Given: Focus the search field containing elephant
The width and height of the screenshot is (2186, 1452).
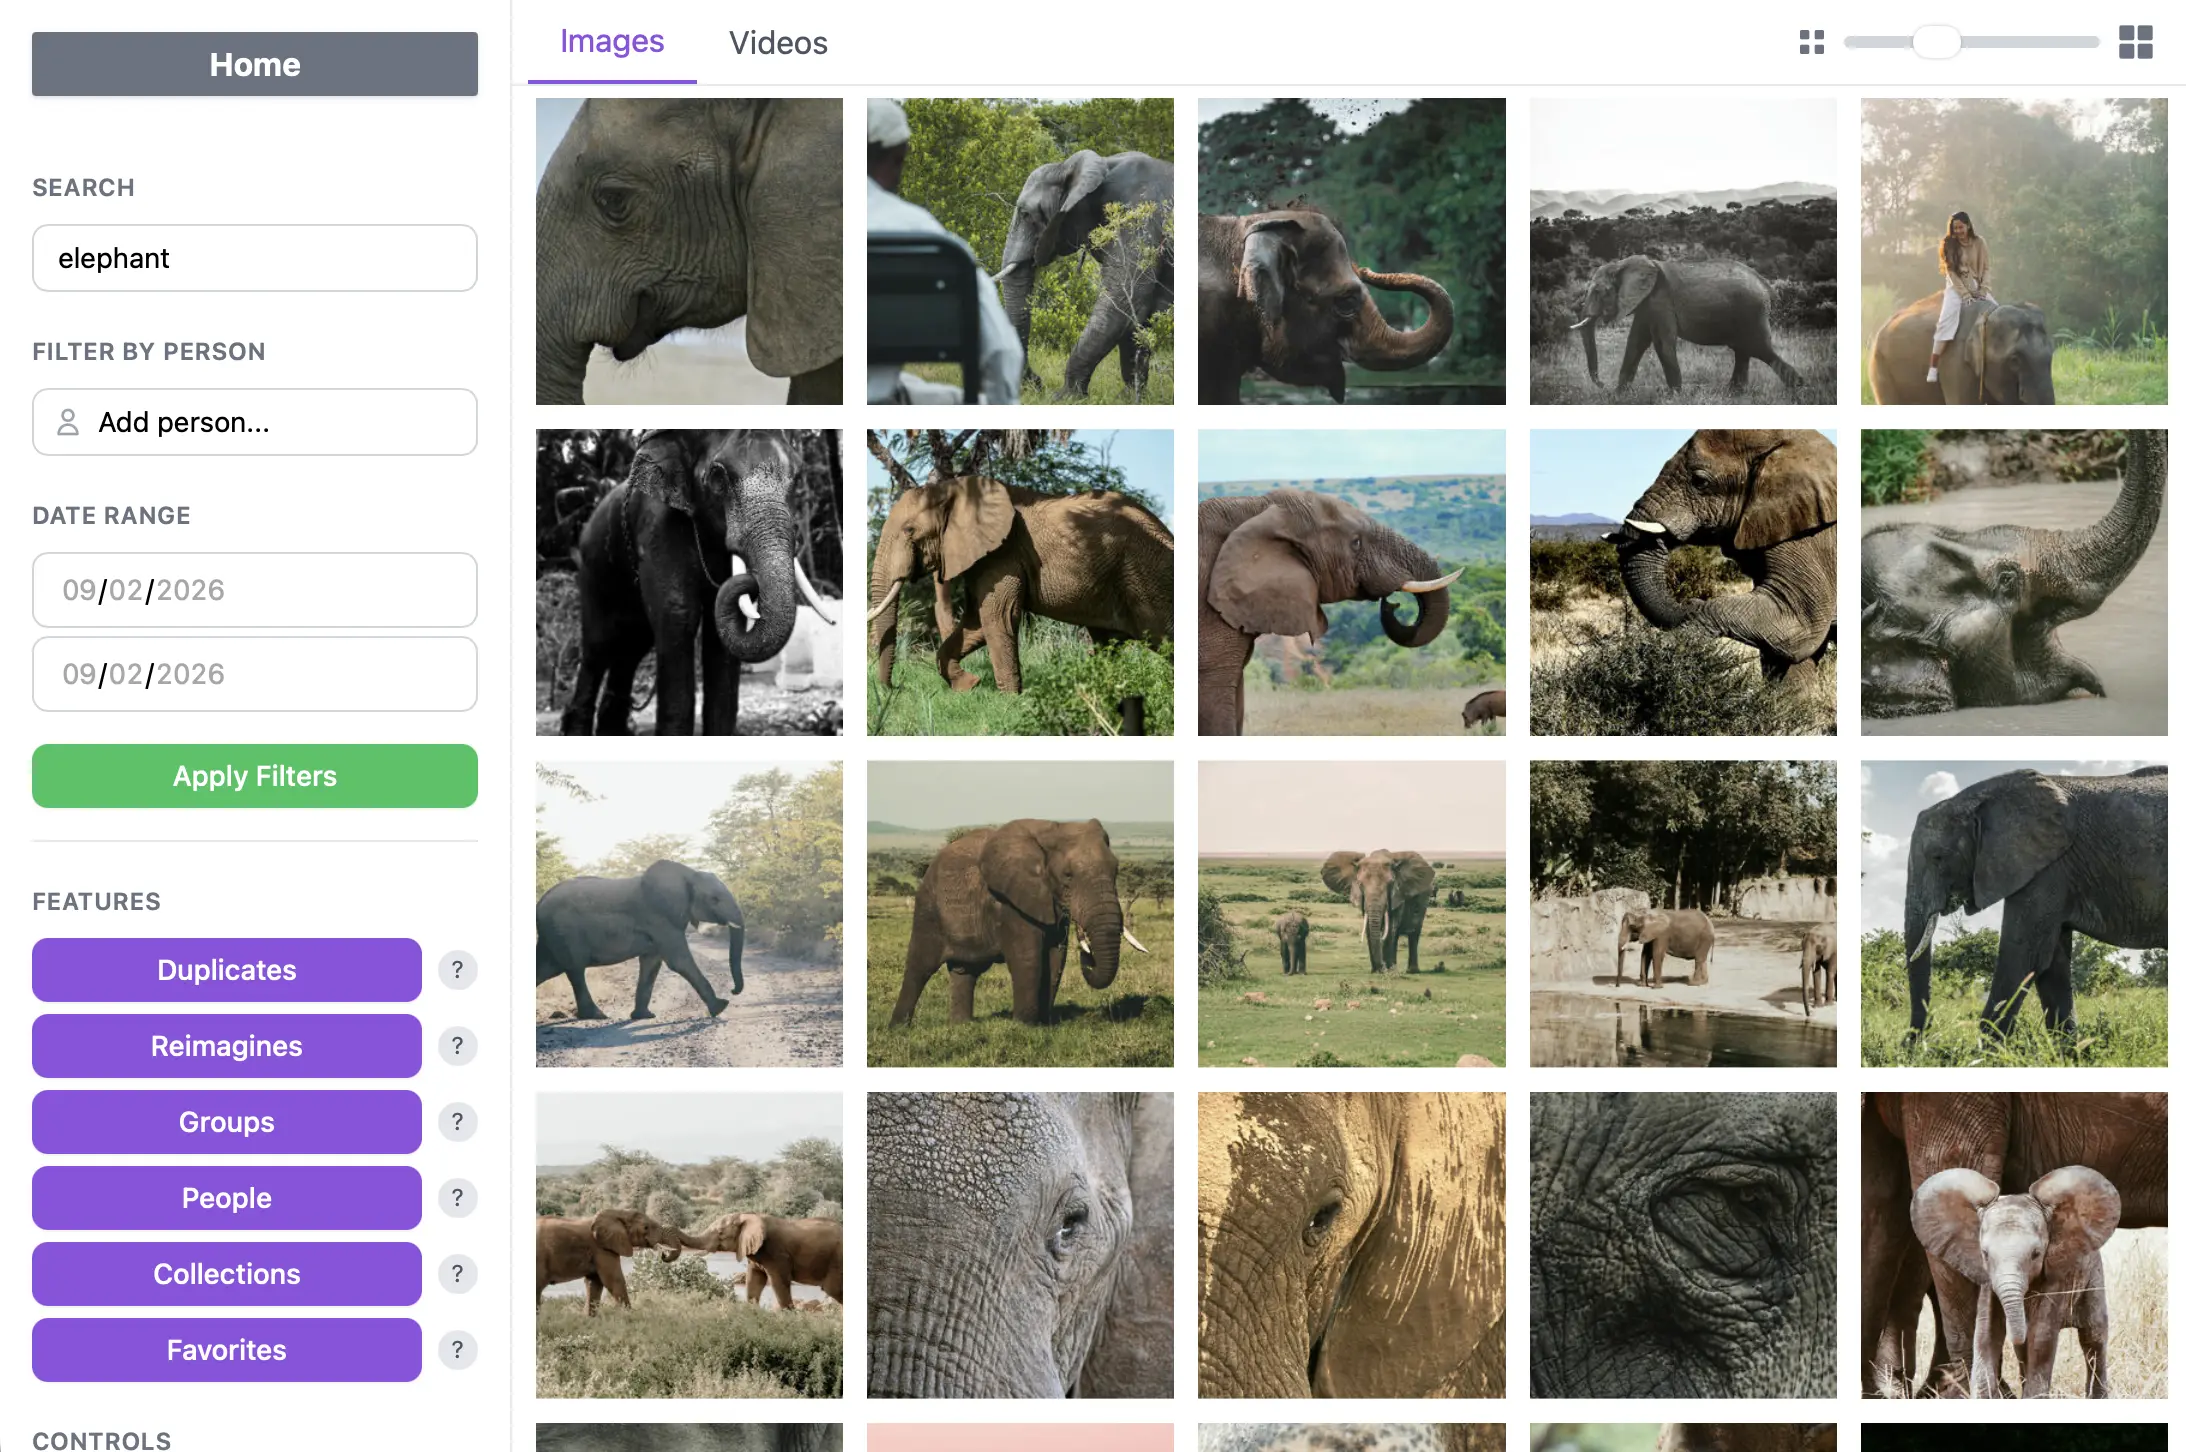Looking at the screenshot, I should [x=255, y=258].
